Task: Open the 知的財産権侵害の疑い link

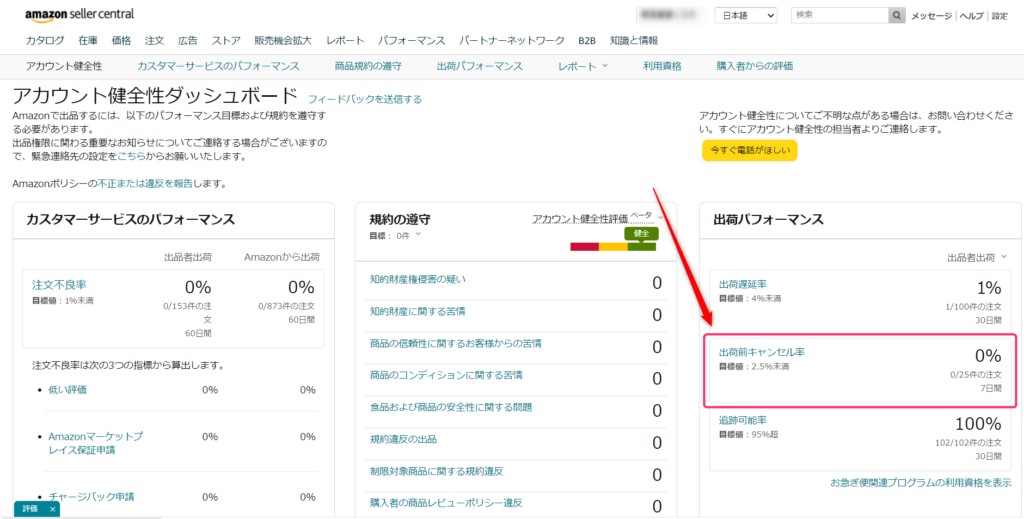Action: (417, 279)
